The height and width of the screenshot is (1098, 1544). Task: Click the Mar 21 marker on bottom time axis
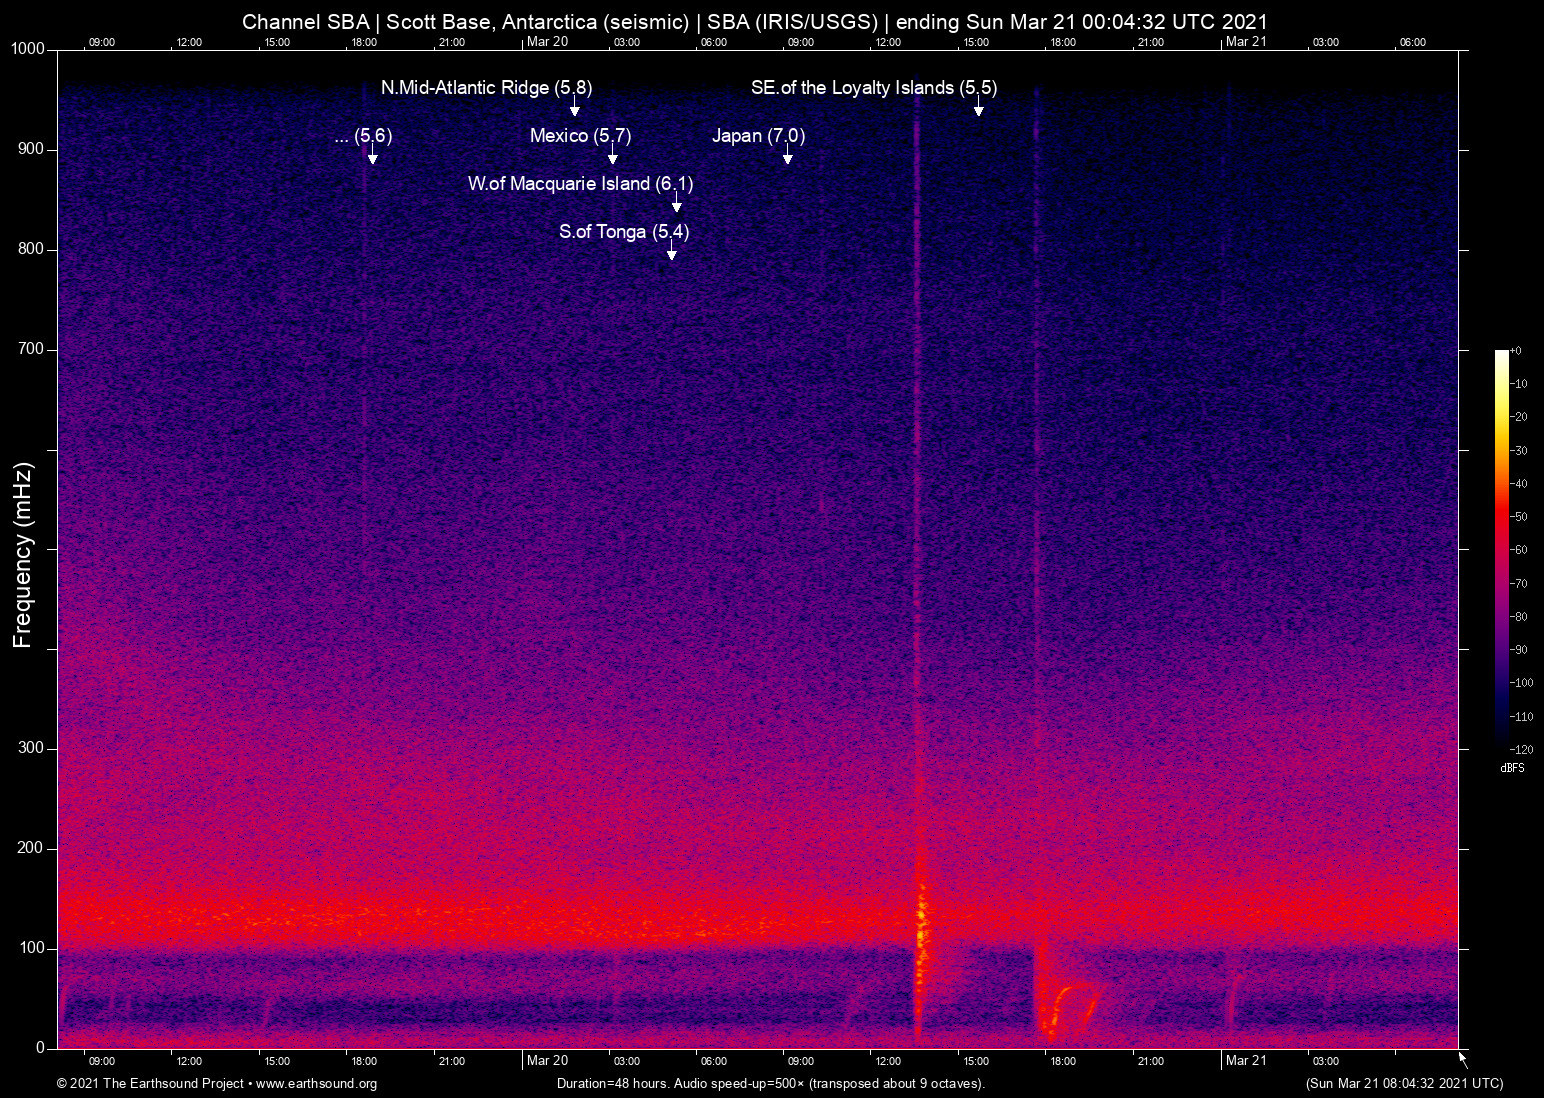pos(1246,1061)
